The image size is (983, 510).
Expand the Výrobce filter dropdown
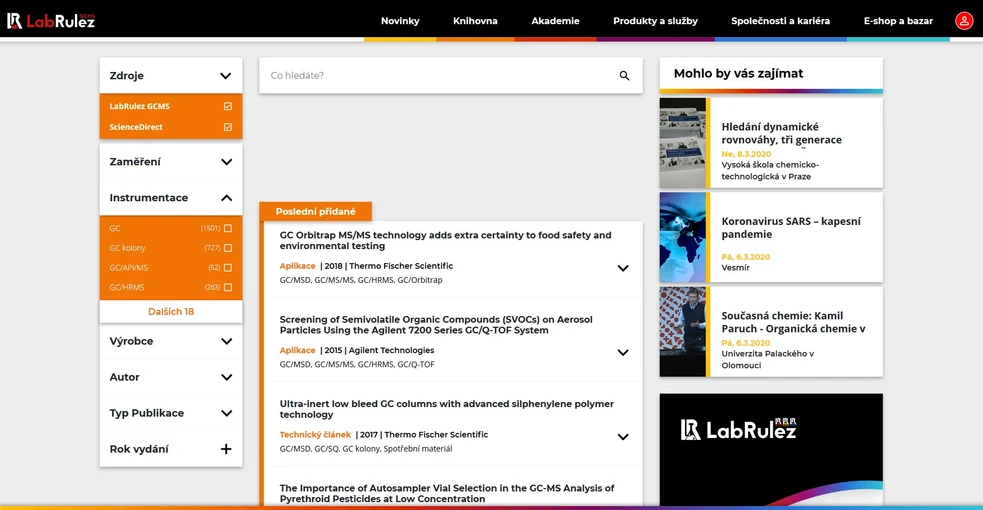pyautogui.click(x=226, y=341)
